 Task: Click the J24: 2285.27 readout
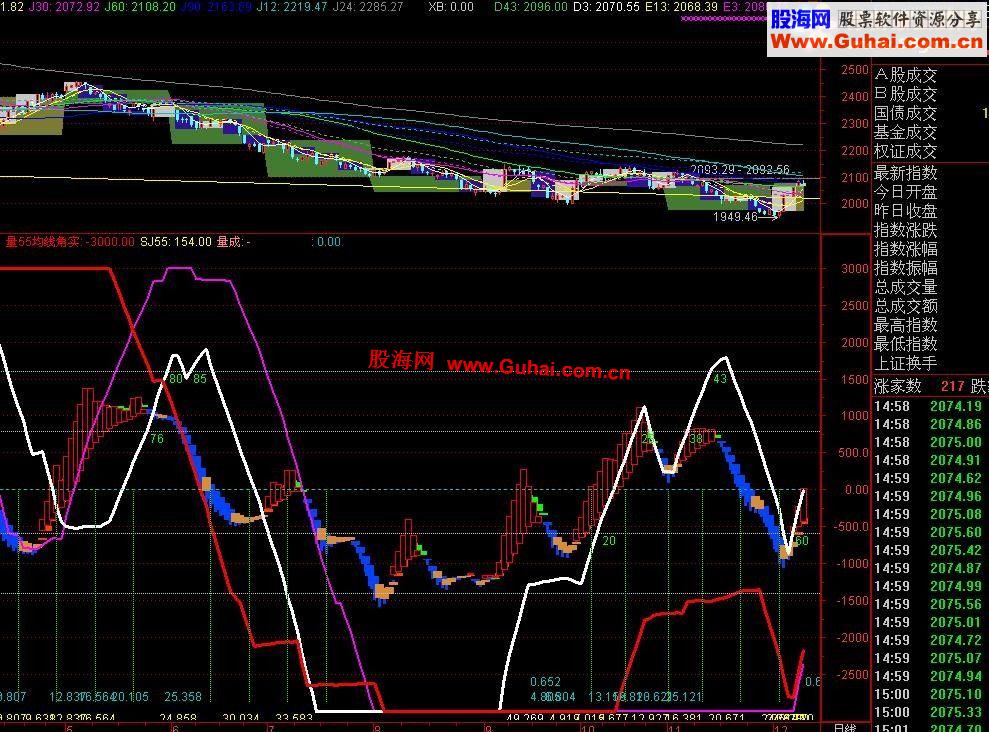pos(368,7)
